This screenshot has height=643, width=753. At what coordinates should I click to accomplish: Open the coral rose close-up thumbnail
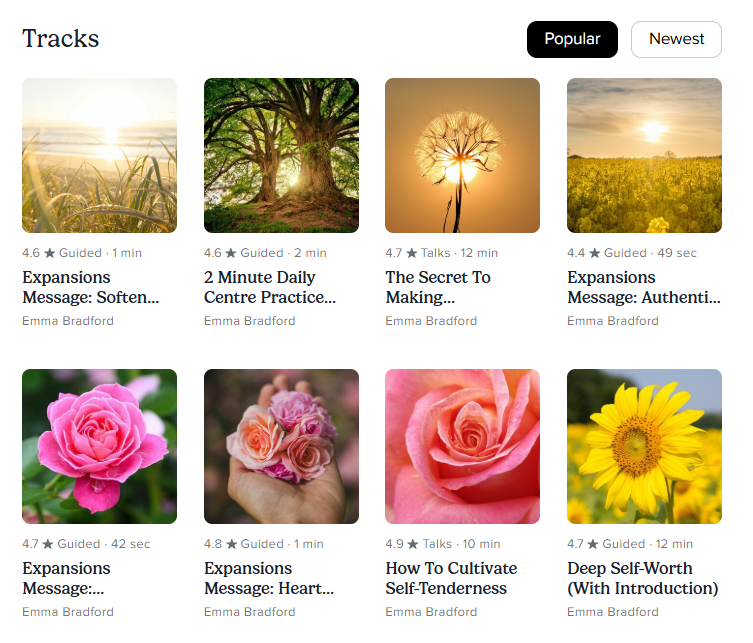(462, 446)
